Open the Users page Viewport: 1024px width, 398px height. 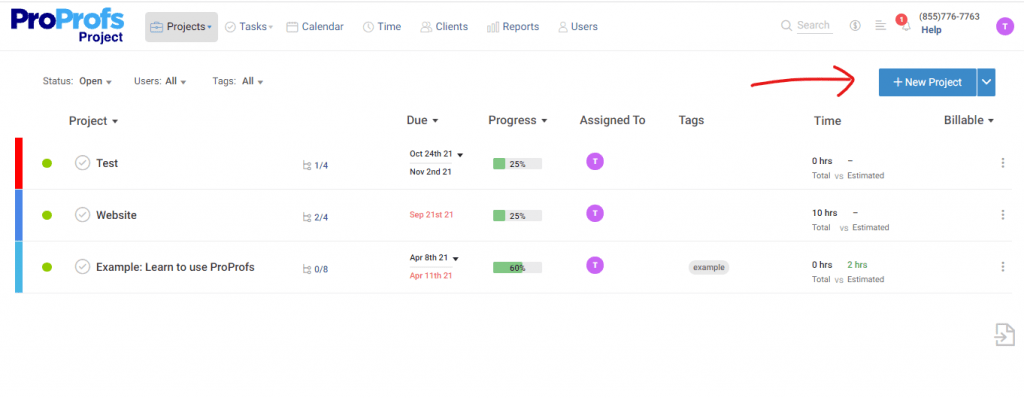(x=578, y=27)
